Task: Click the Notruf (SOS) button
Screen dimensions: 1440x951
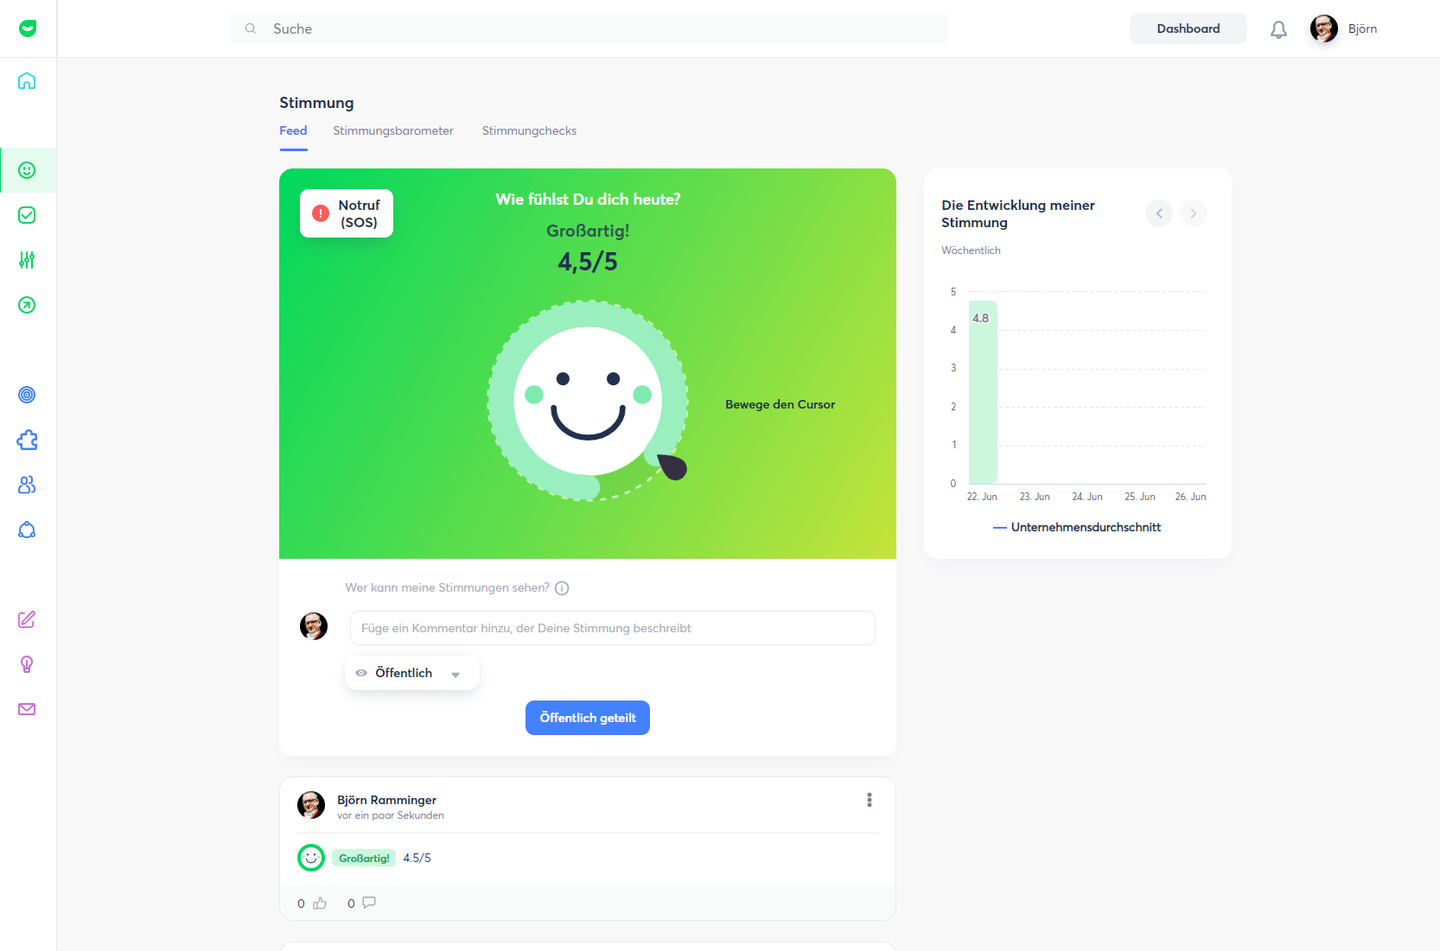Action: 346,213
